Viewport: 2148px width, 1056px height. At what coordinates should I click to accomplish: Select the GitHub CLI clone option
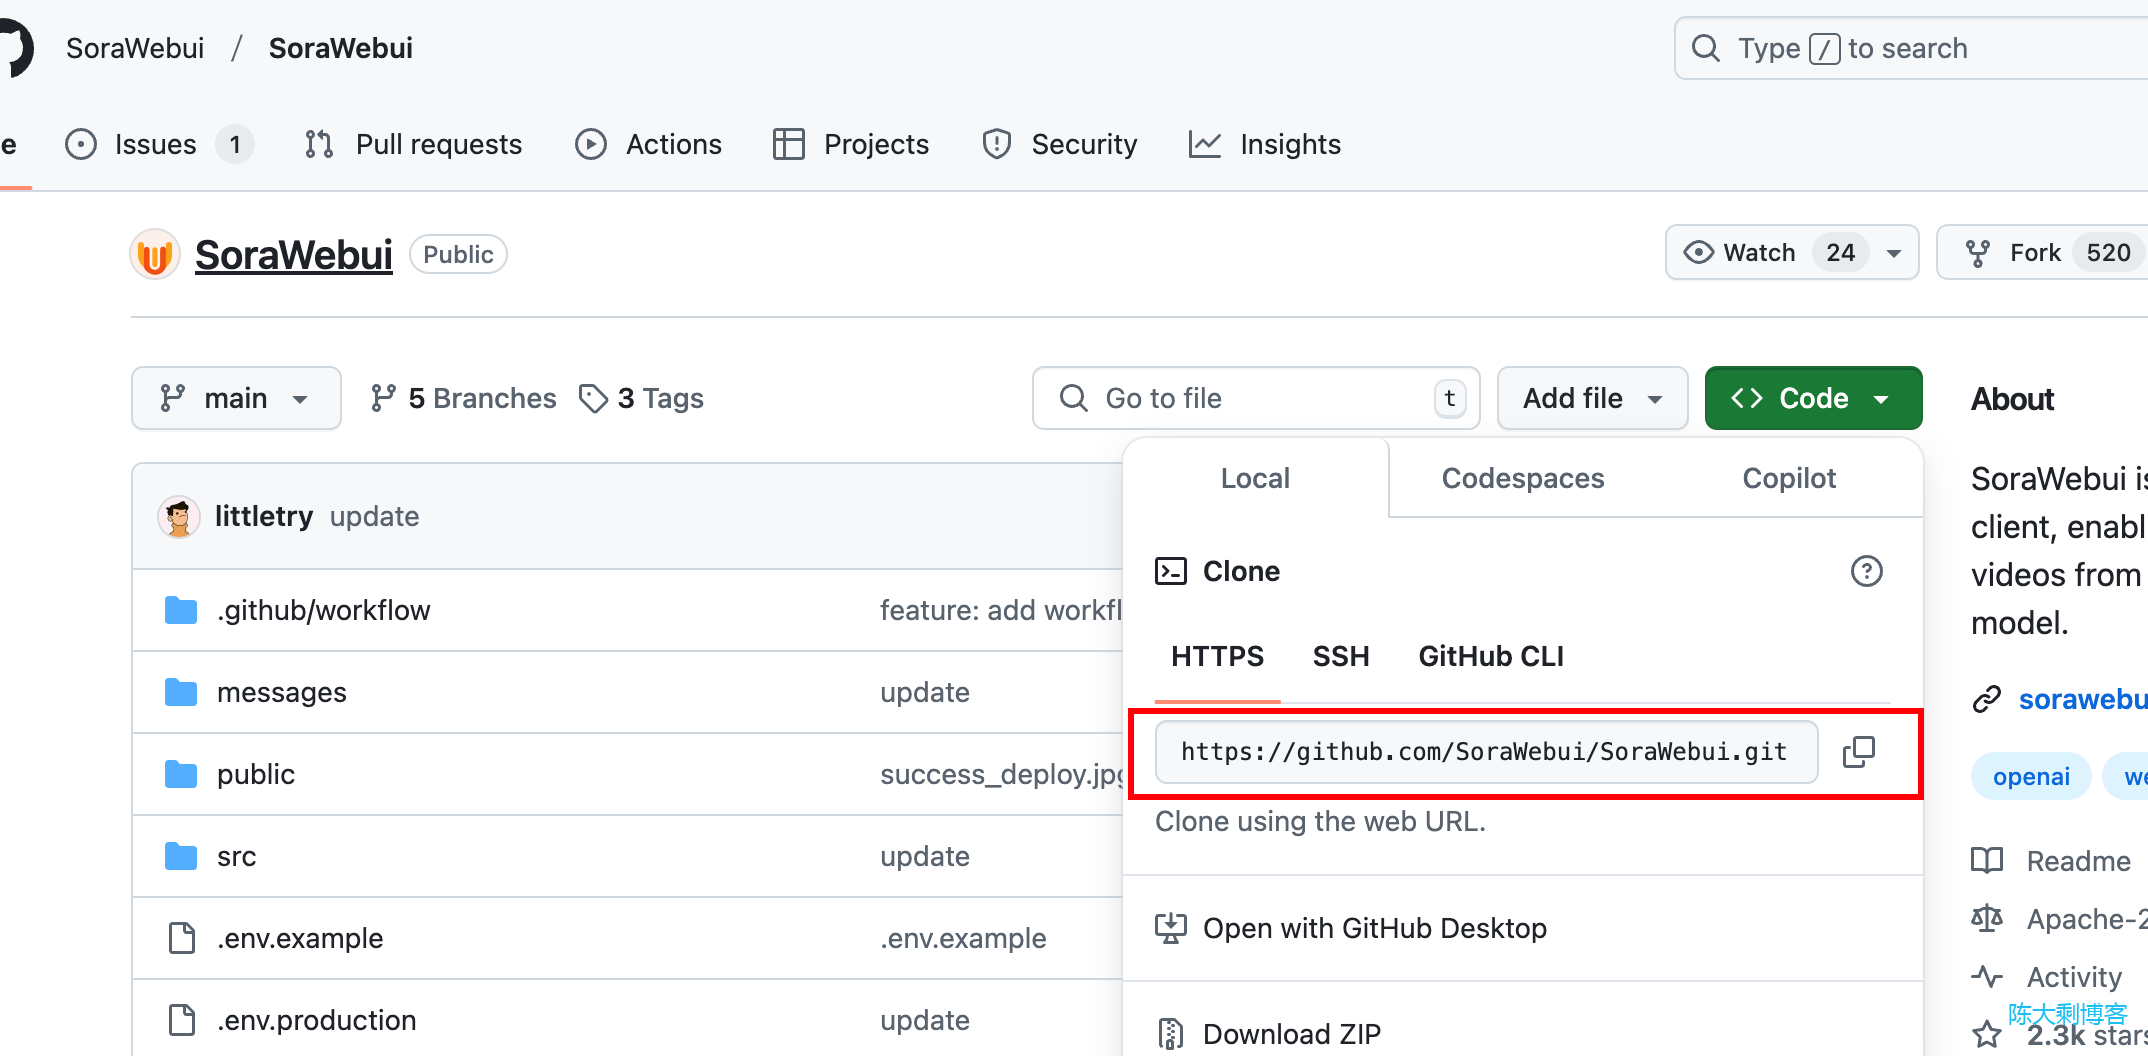[1491, 656]
